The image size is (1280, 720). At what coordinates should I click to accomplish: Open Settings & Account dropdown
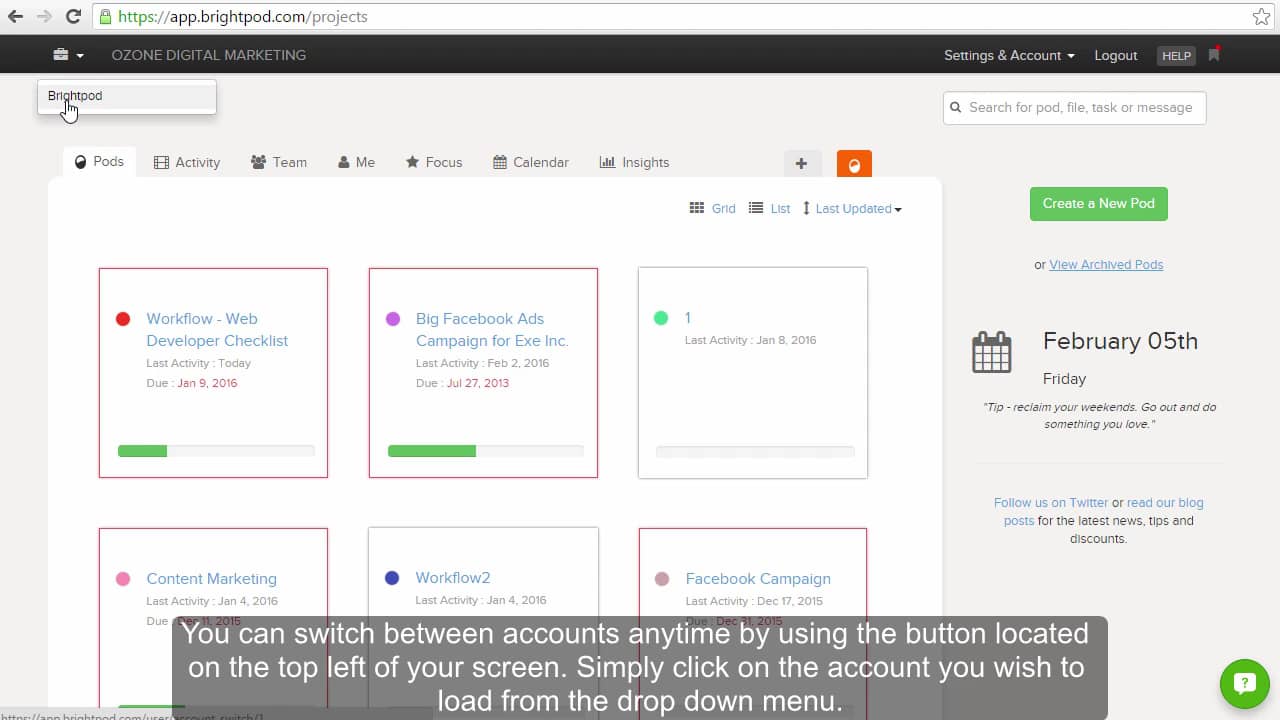tap(1009, 55)
